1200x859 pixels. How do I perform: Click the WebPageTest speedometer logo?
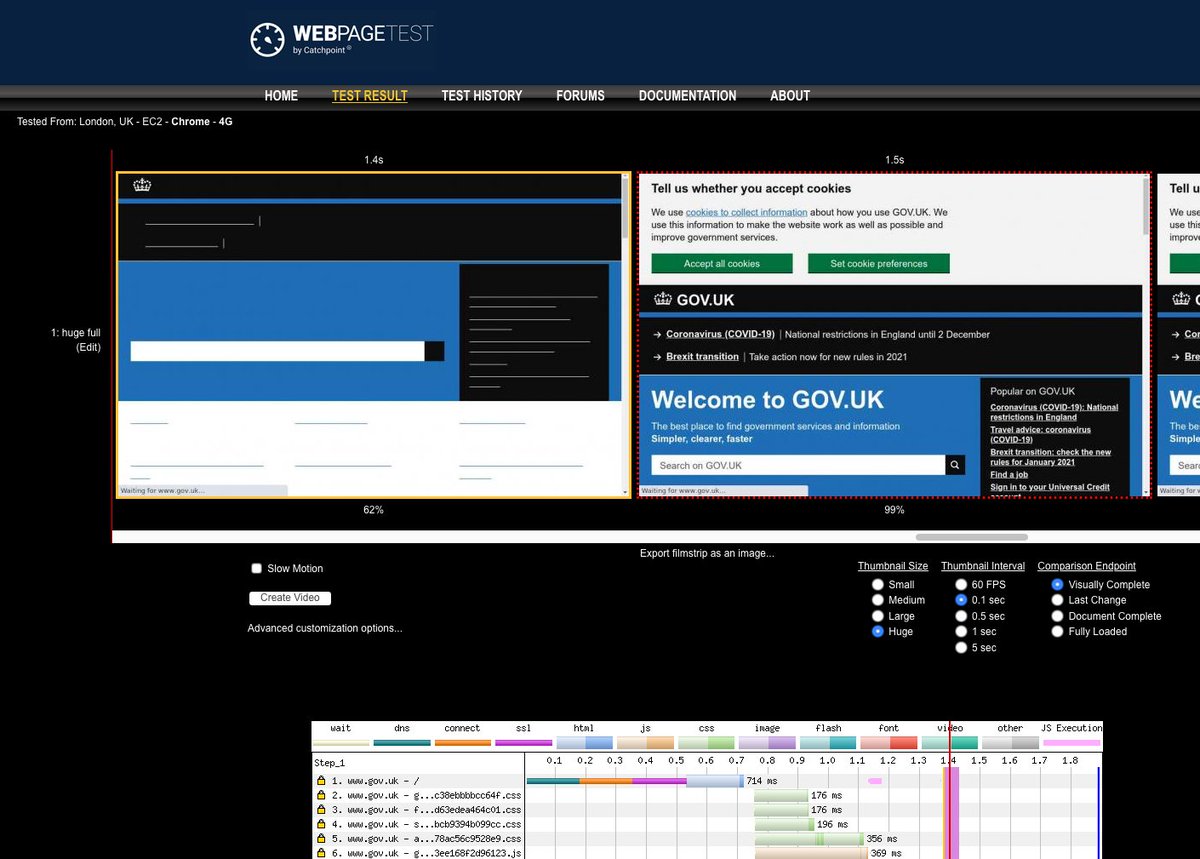pyautogui.click(x=267, y=39)
